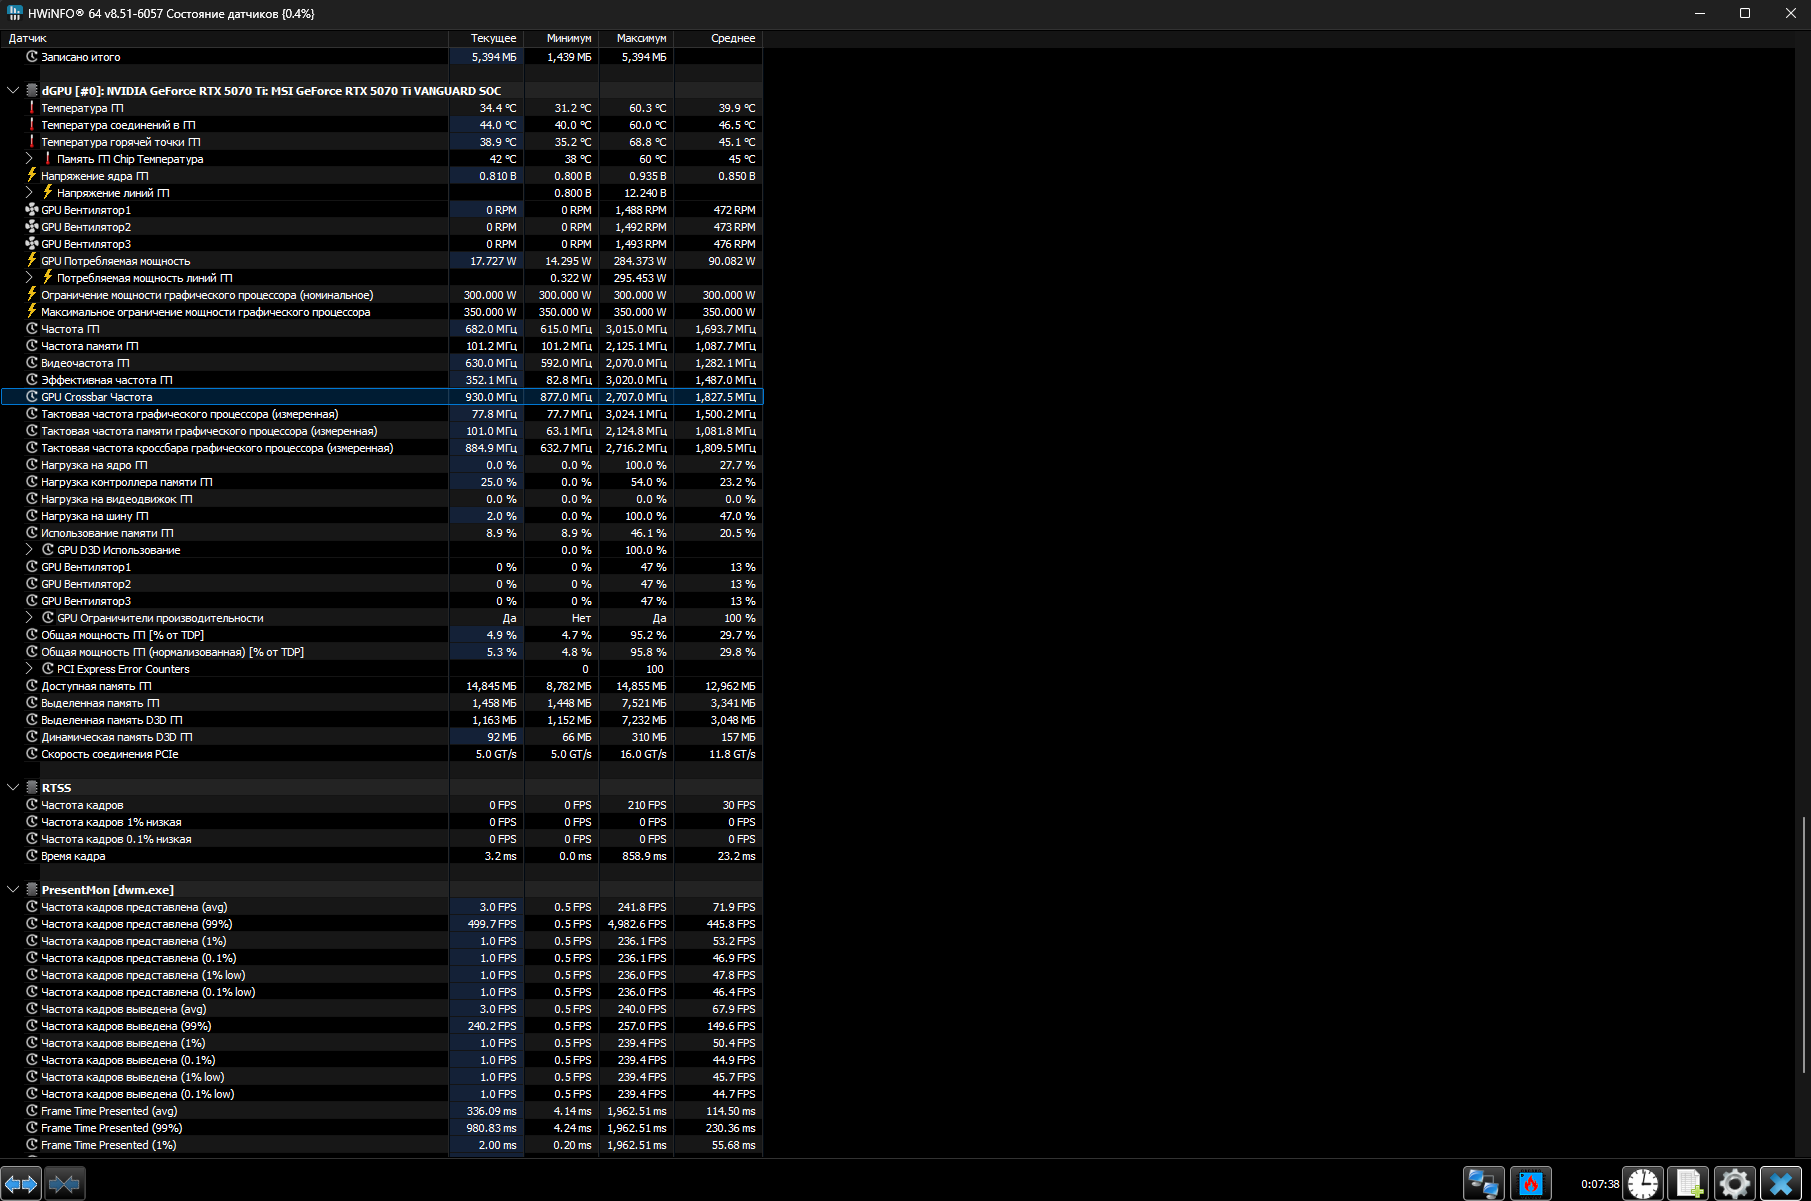Viewport: 1811px width, 1201px height.
Task: Click thermometer icon beside Температура ГП
Action: tap(32, 108)
